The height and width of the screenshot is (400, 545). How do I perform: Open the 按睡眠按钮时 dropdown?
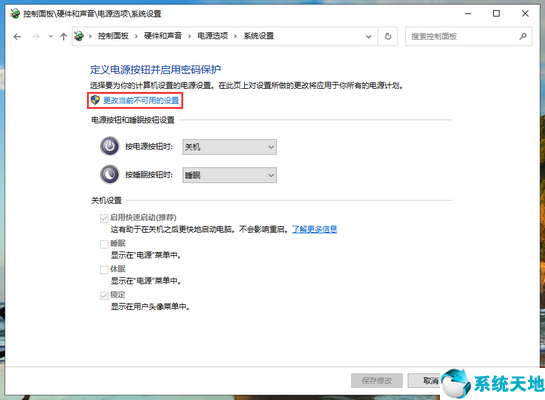click(229, 175)
